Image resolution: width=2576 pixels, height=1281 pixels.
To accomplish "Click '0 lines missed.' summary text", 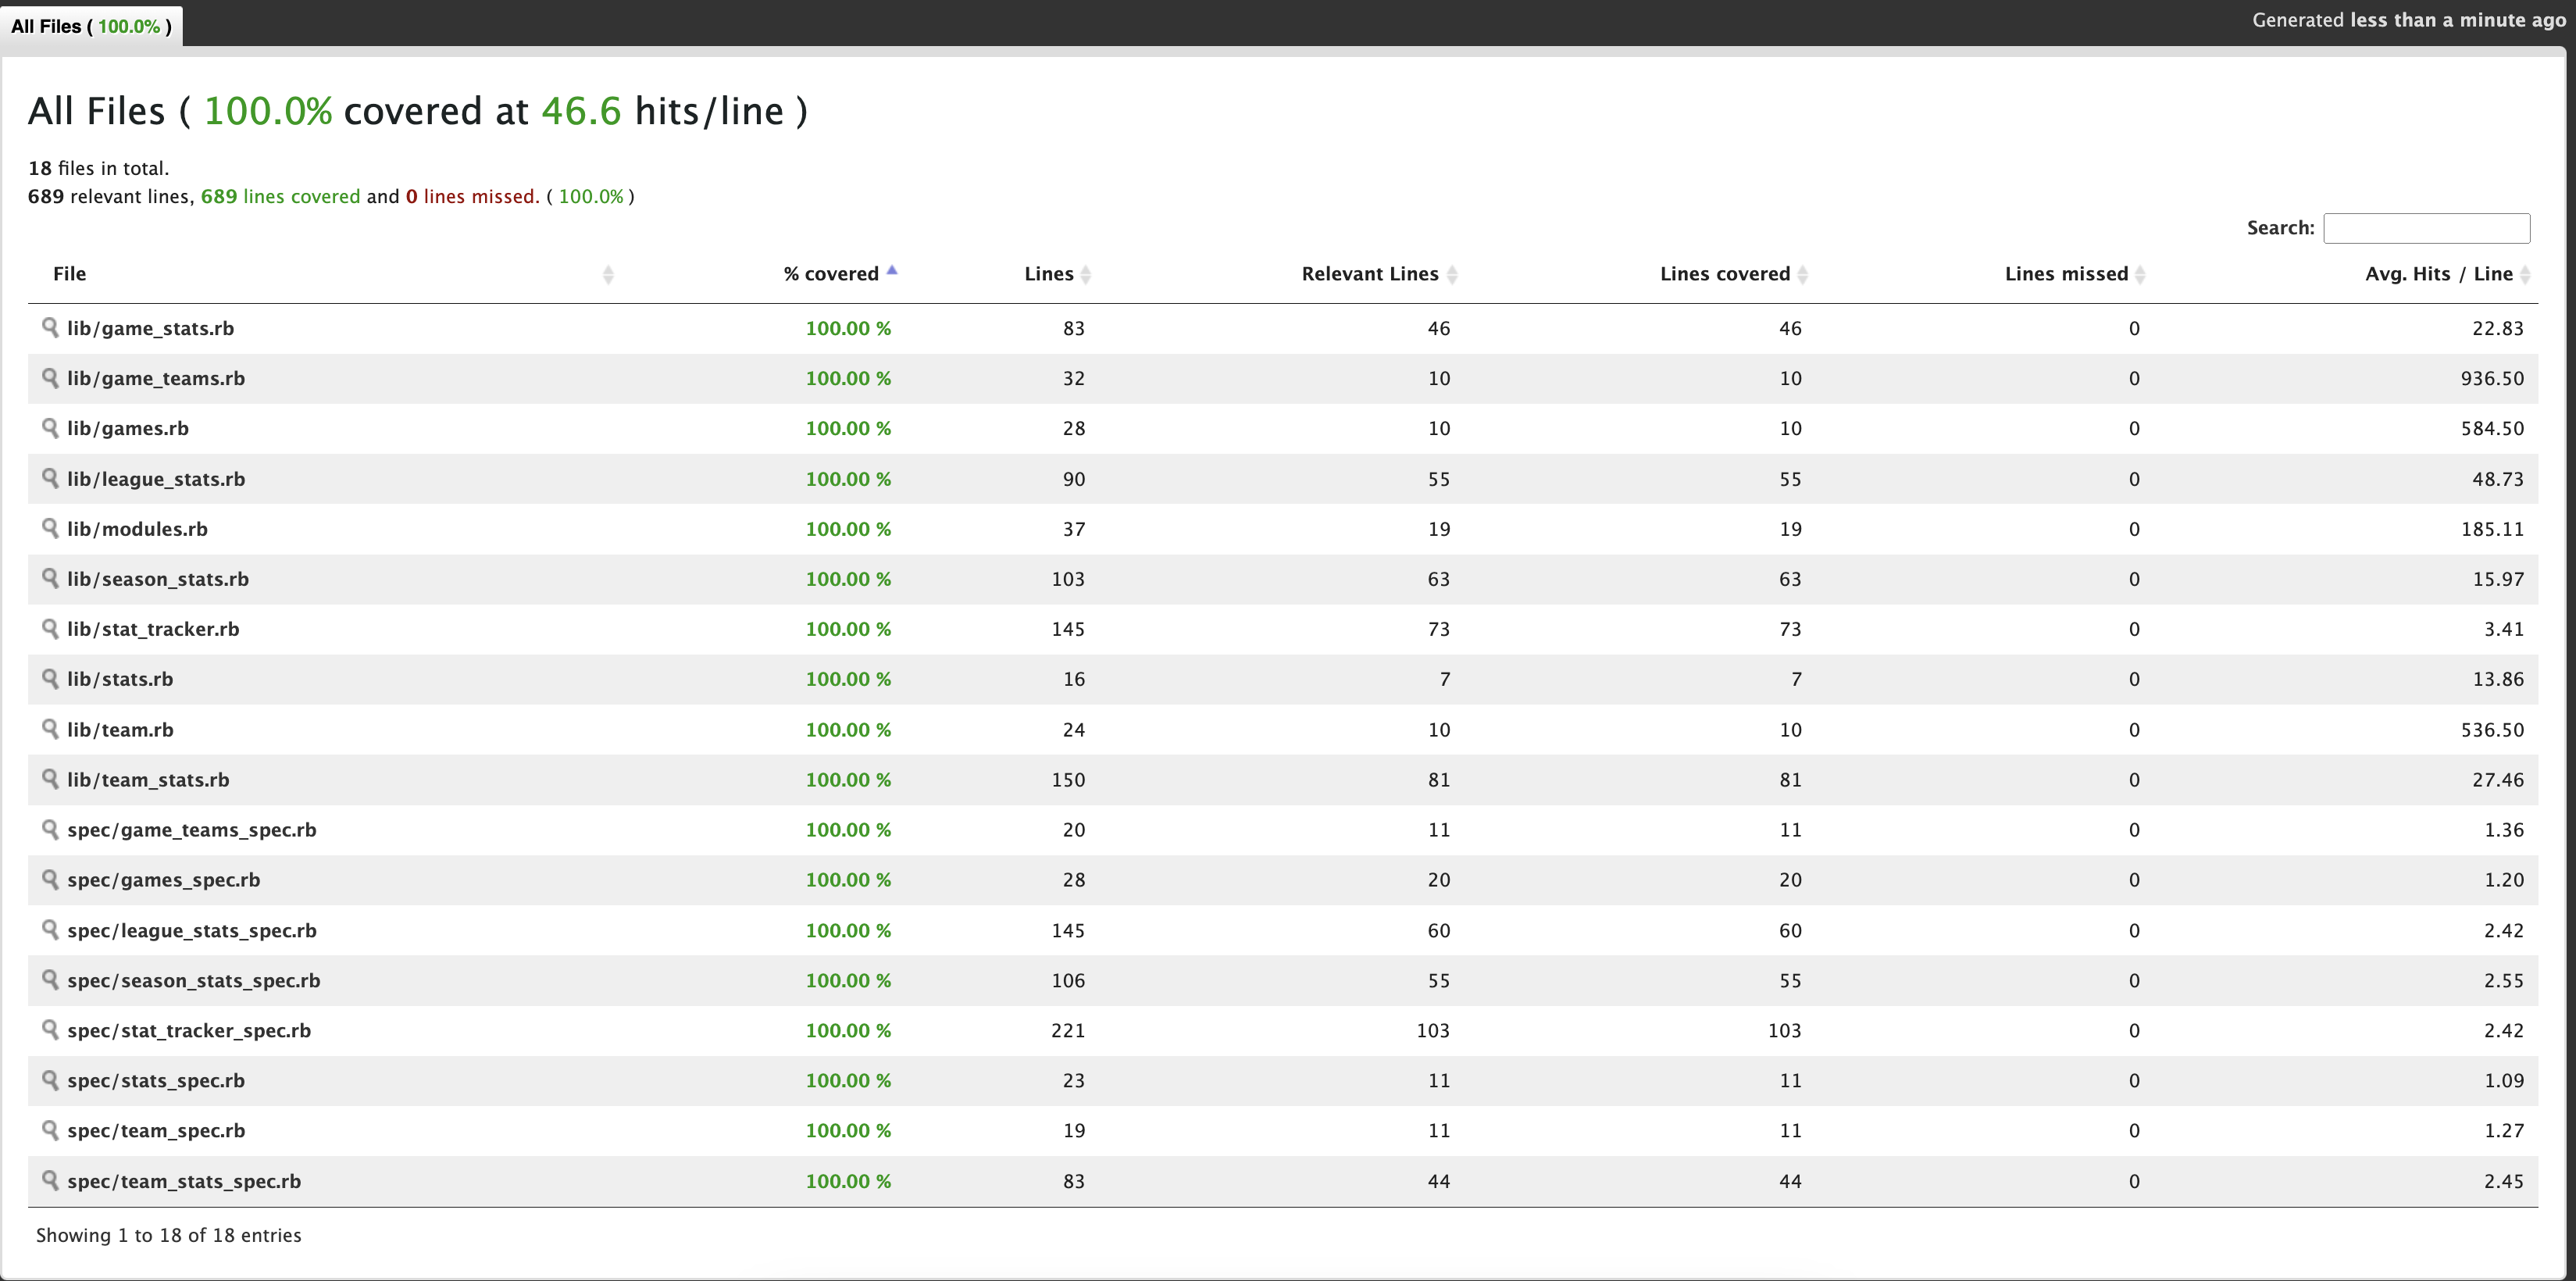I will pyautogui.click(x=472, y=196).
